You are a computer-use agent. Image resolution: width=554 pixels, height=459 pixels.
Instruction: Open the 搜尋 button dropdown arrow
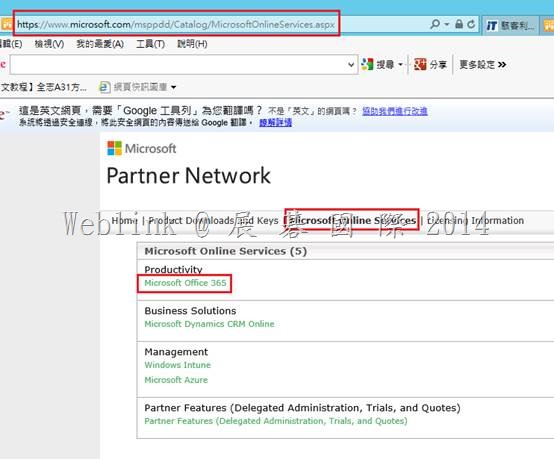(x=400, y=64)
